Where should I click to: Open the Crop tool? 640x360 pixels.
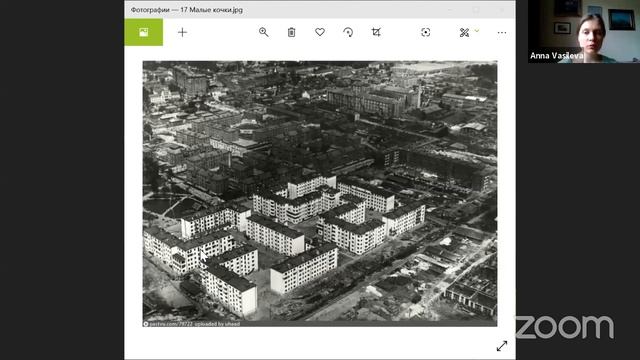coord(376,32)
